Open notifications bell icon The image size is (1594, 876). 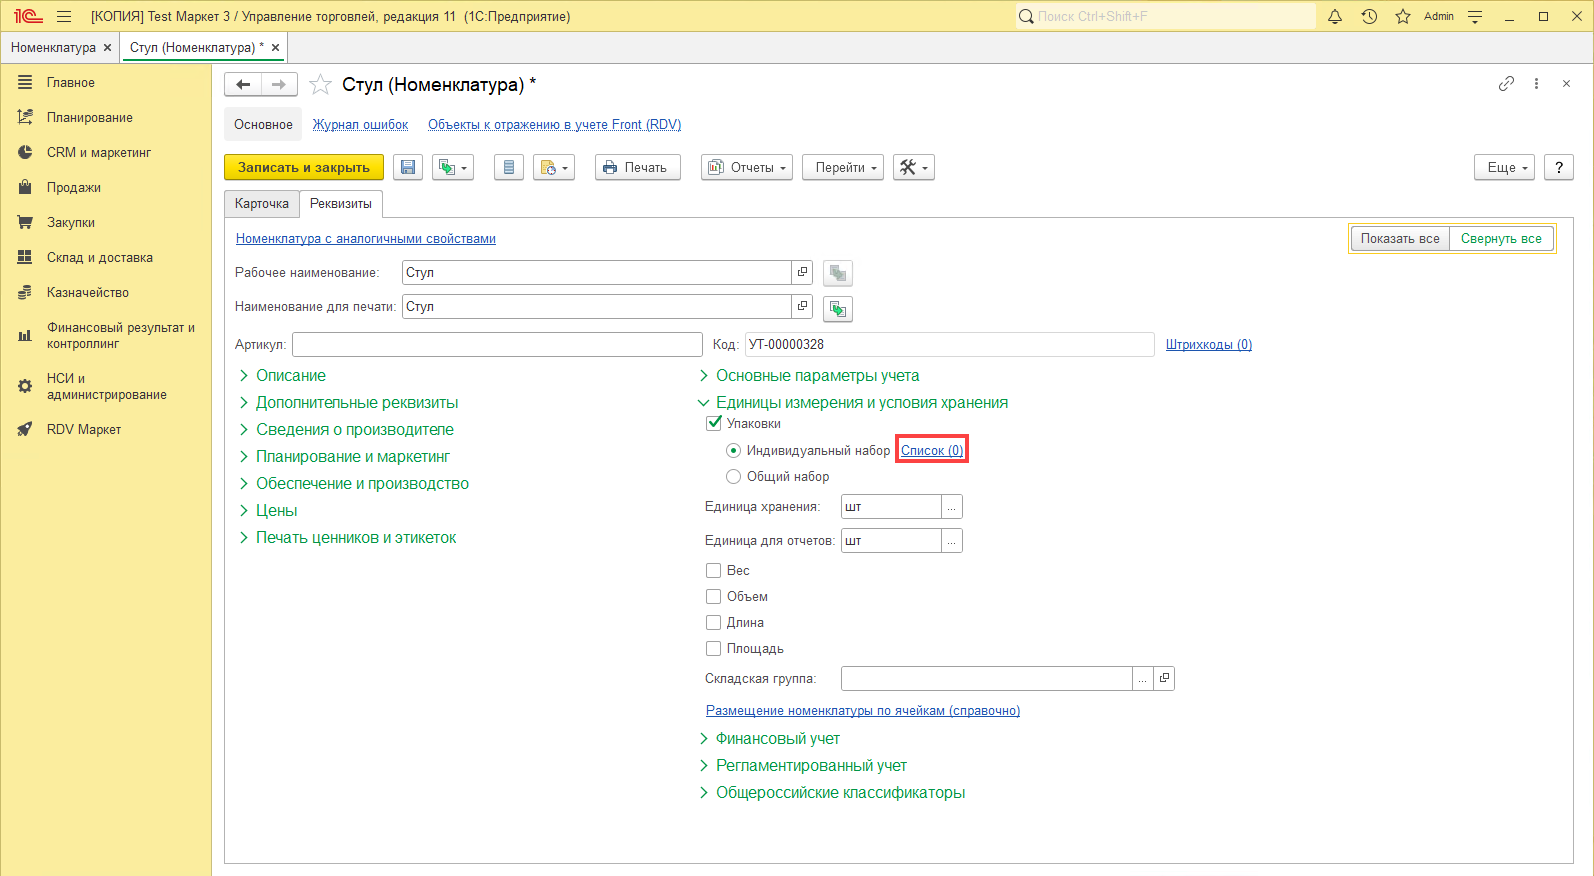pyautogui.click(x=1334, y=16)
